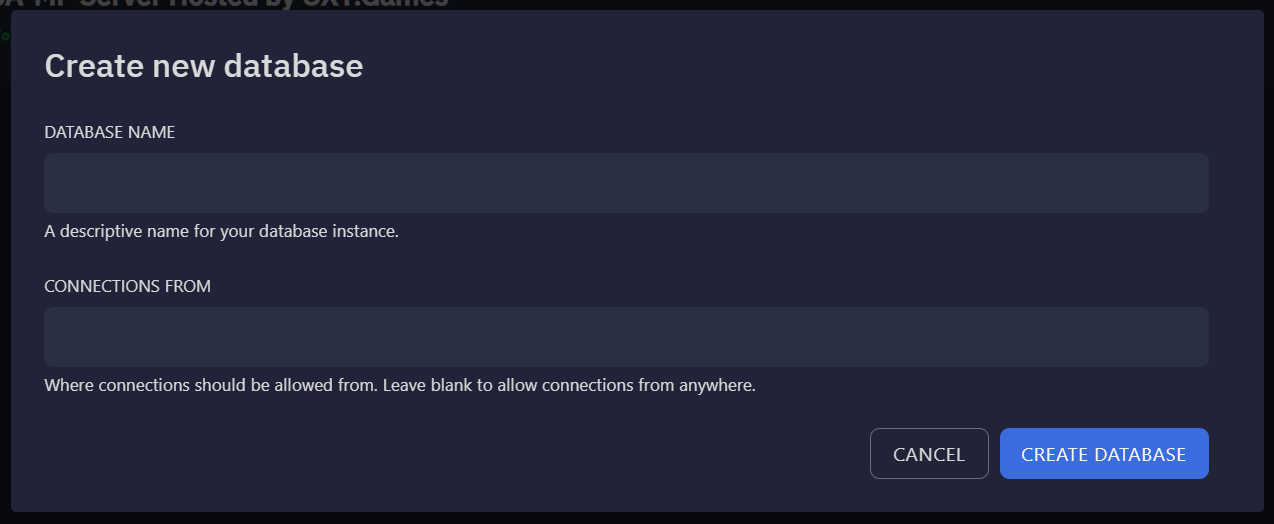Click the "Create new database" dialog heading
The width and height of the screenshot is (1274, 524).
pyautogui.click(x=204, y=66)
